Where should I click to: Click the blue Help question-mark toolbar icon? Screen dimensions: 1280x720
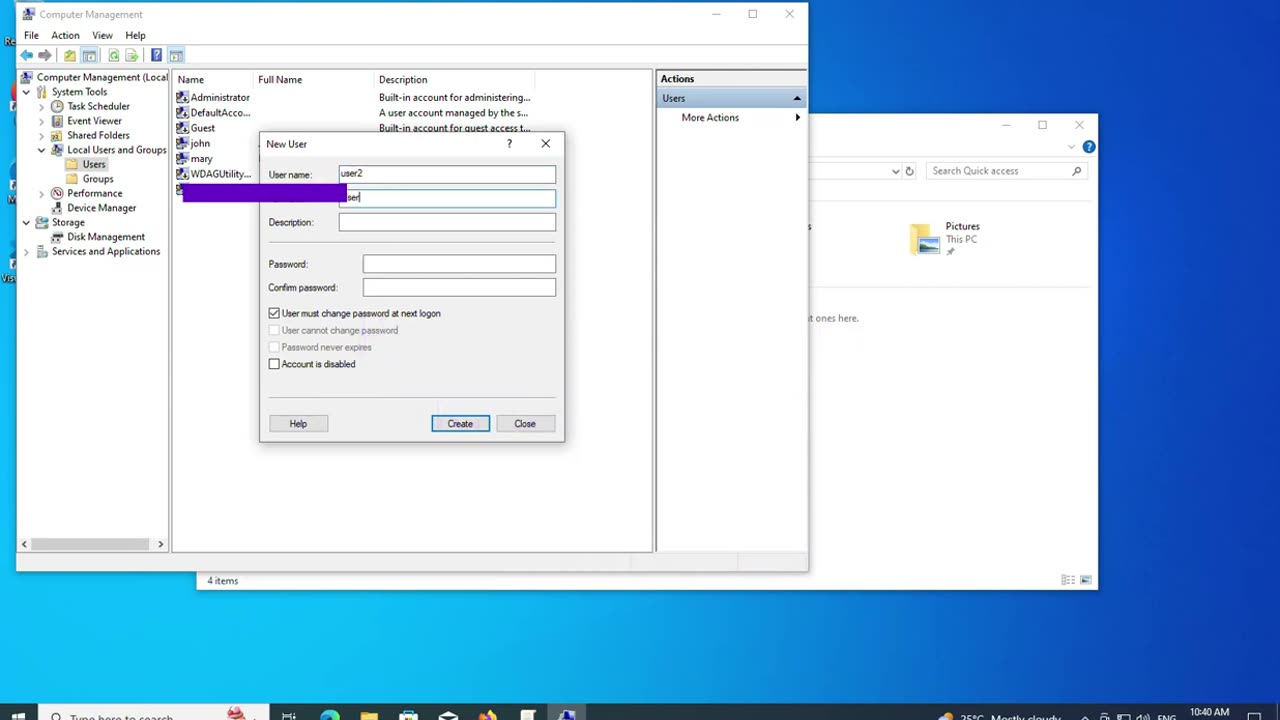tap(156, 55)
